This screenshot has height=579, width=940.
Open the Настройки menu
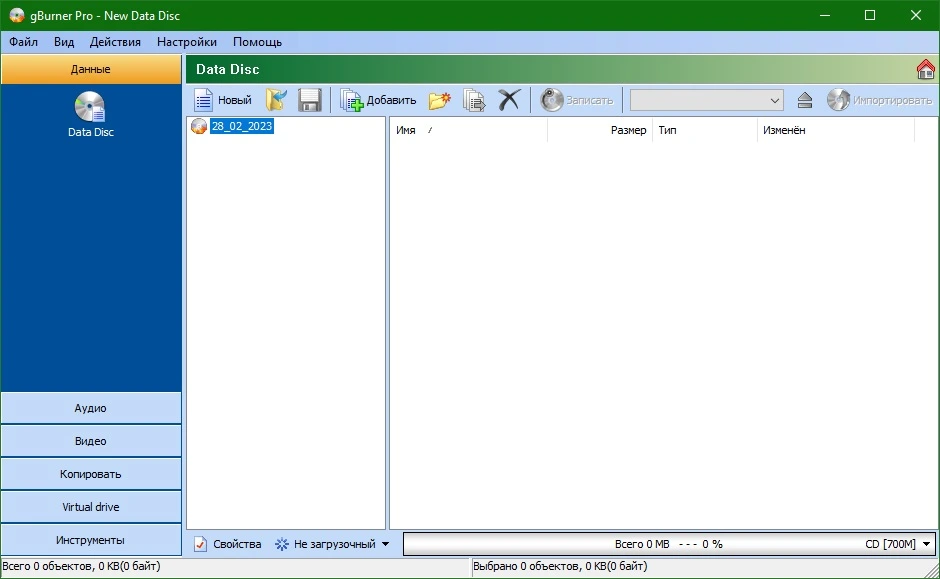pos(186,42)
